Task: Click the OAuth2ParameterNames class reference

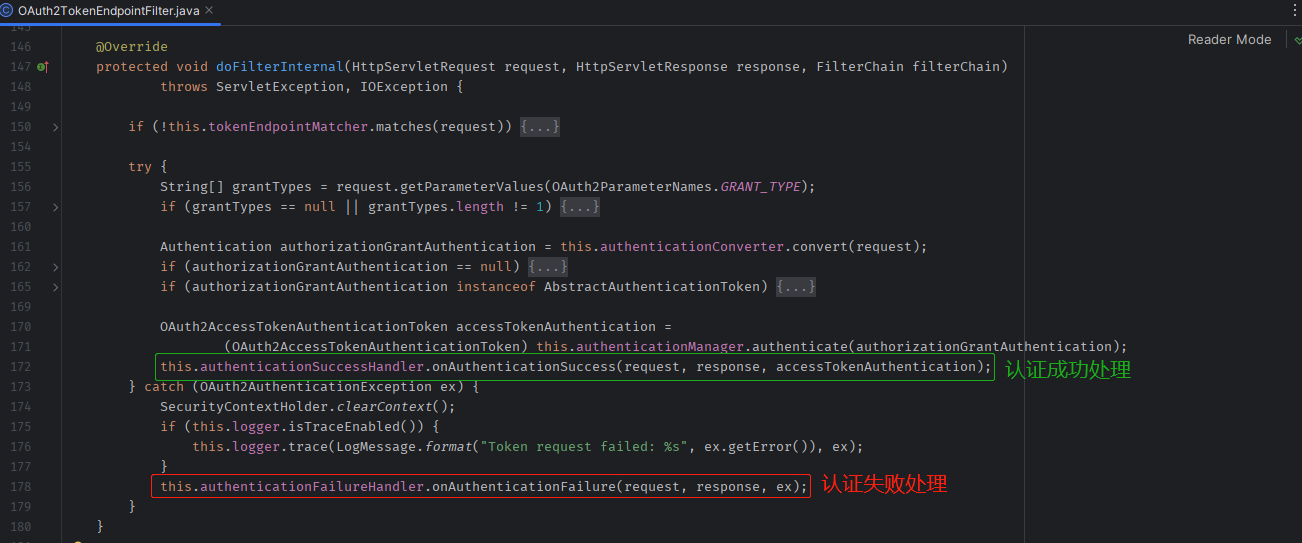Action: click(x=632, y=187)
